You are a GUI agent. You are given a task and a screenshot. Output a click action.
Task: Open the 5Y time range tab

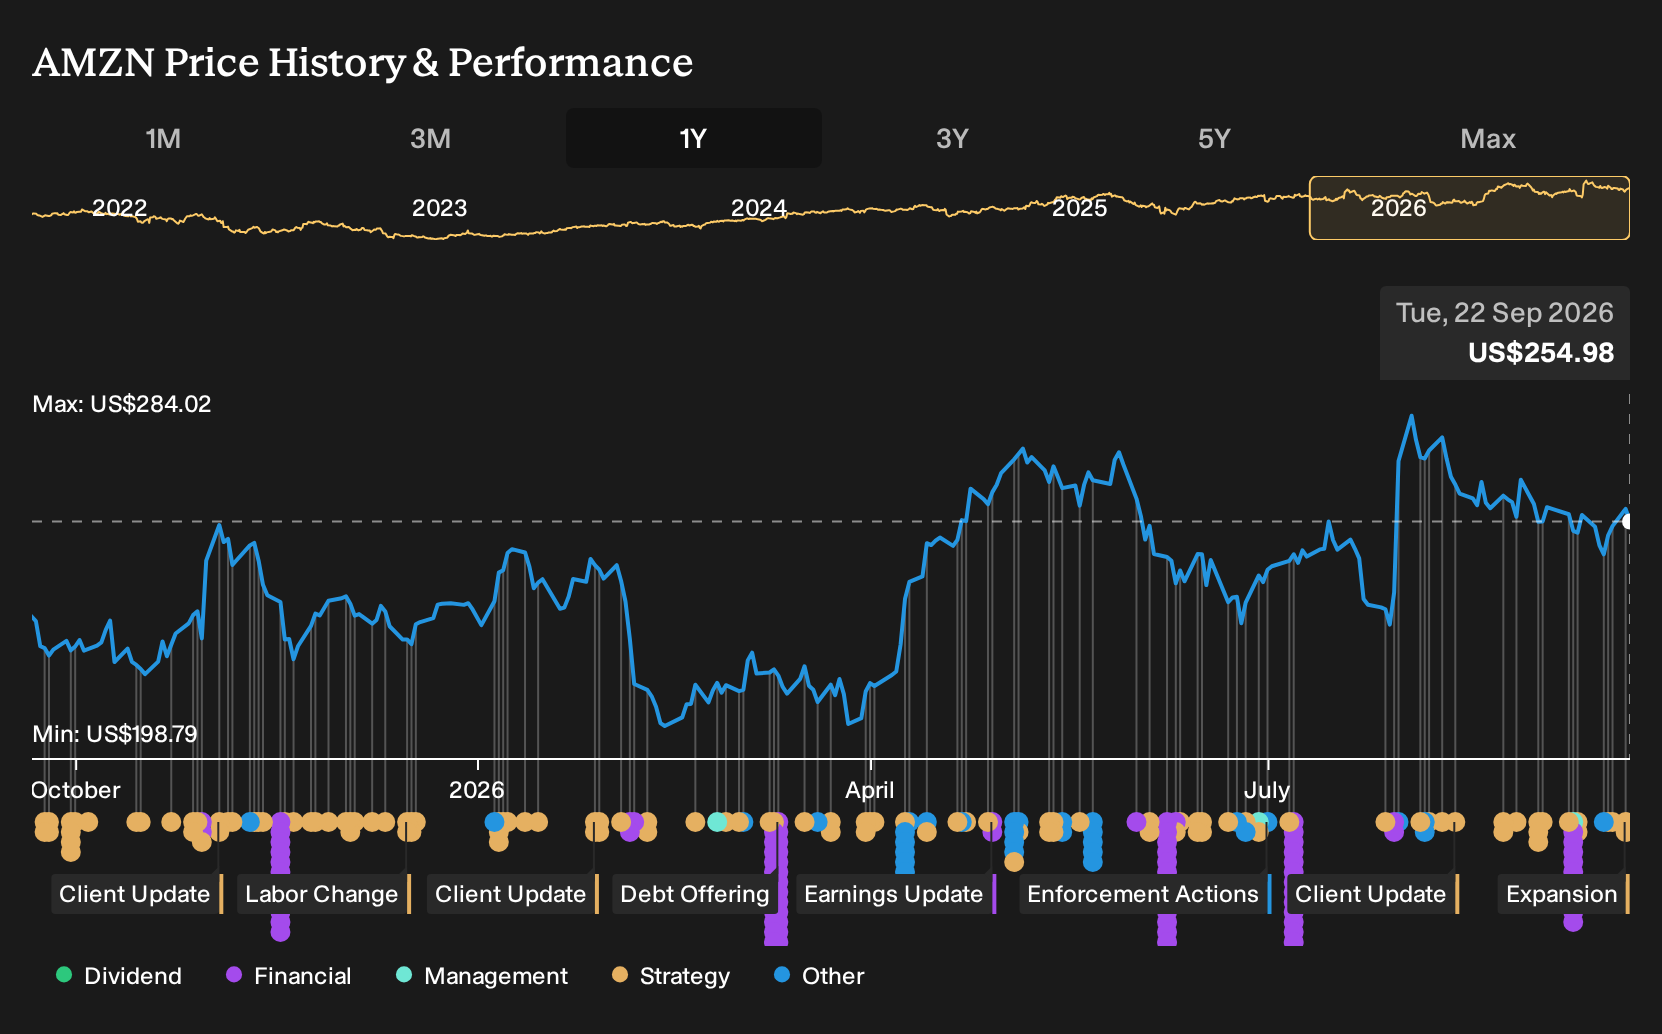click(x=1214, y=138)
